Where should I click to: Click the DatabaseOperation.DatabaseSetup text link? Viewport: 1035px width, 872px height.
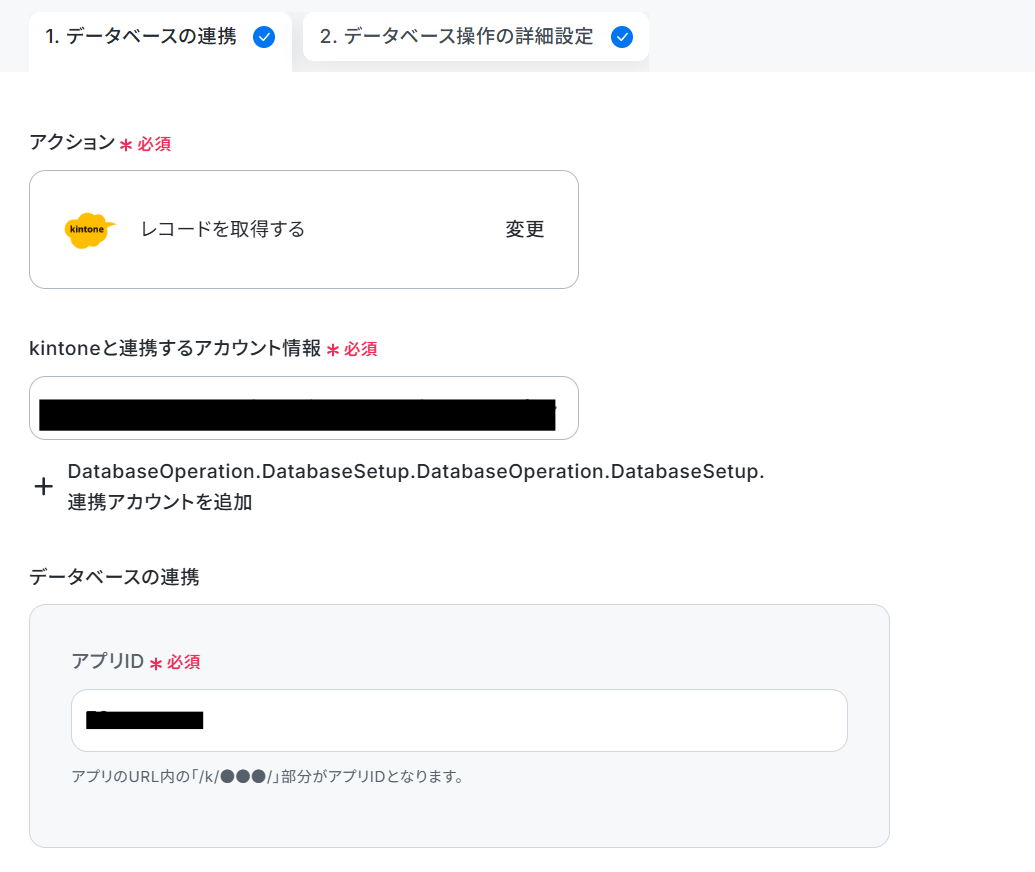[x=416, y=471]
